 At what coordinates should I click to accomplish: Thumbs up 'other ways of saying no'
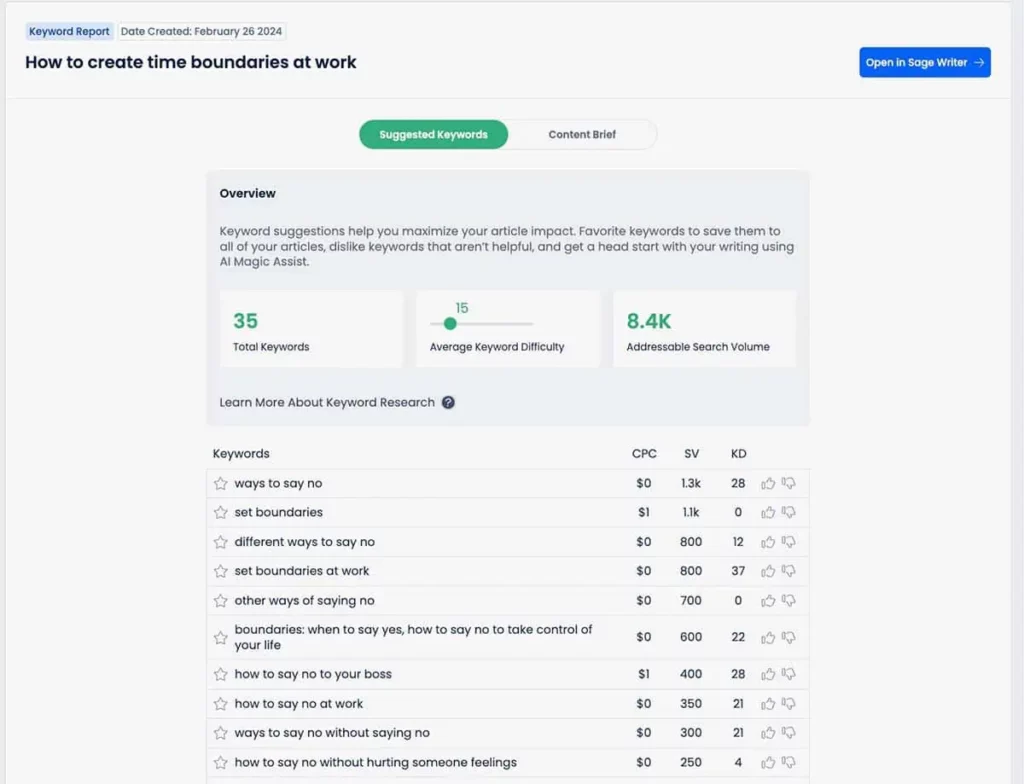pos(768,600)
